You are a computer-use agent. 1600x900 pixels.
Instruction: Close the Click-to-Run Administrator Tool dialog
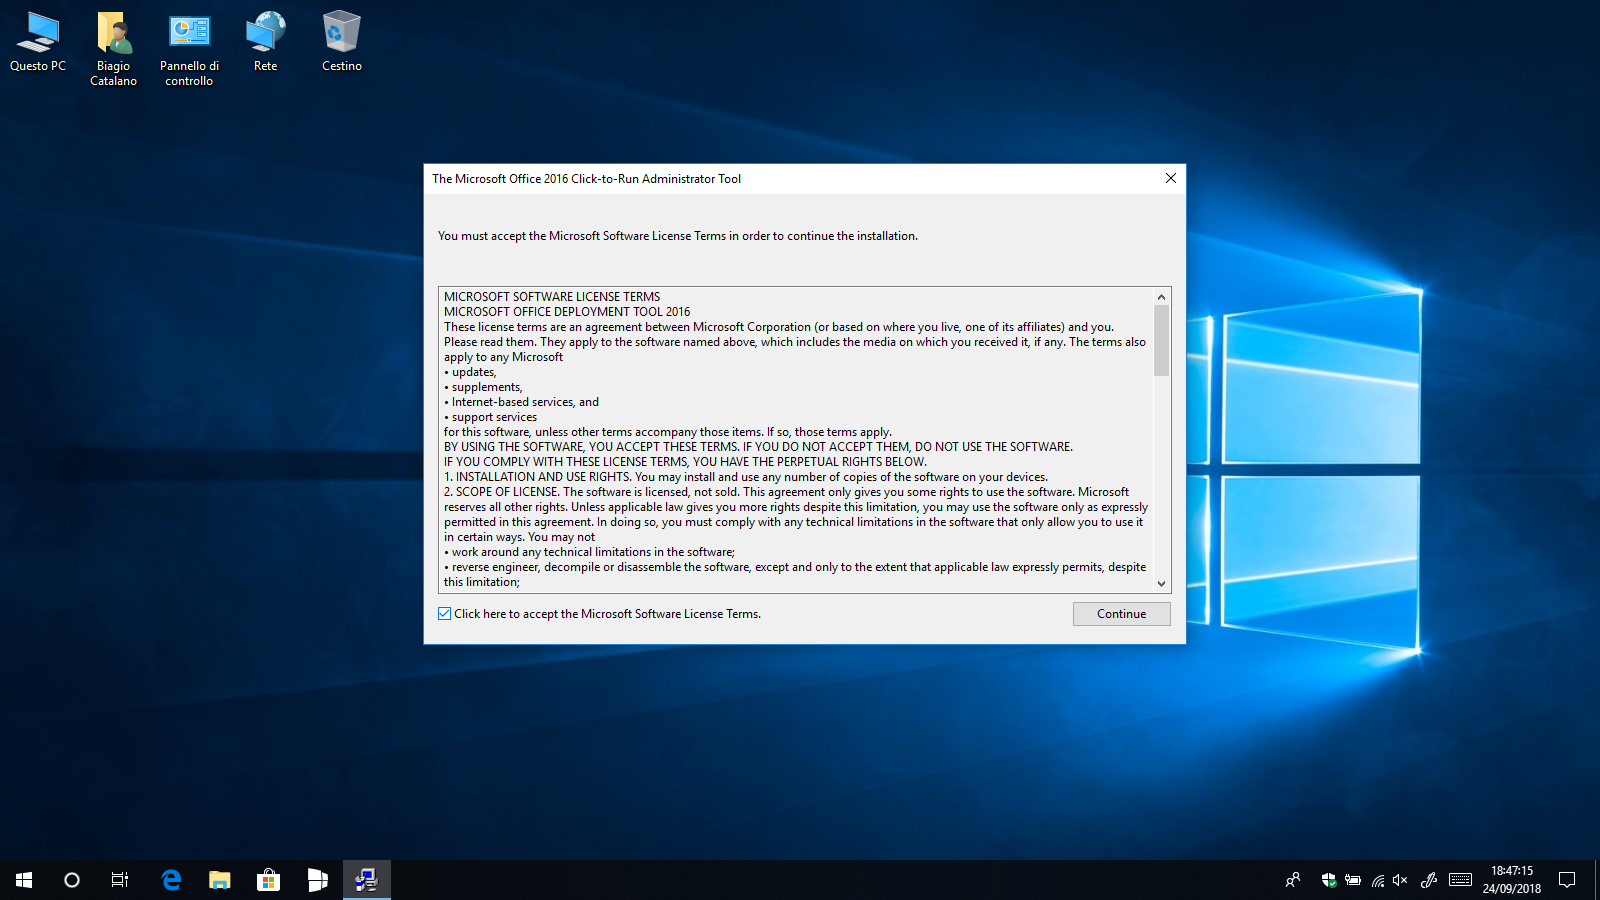(1170, 179)
